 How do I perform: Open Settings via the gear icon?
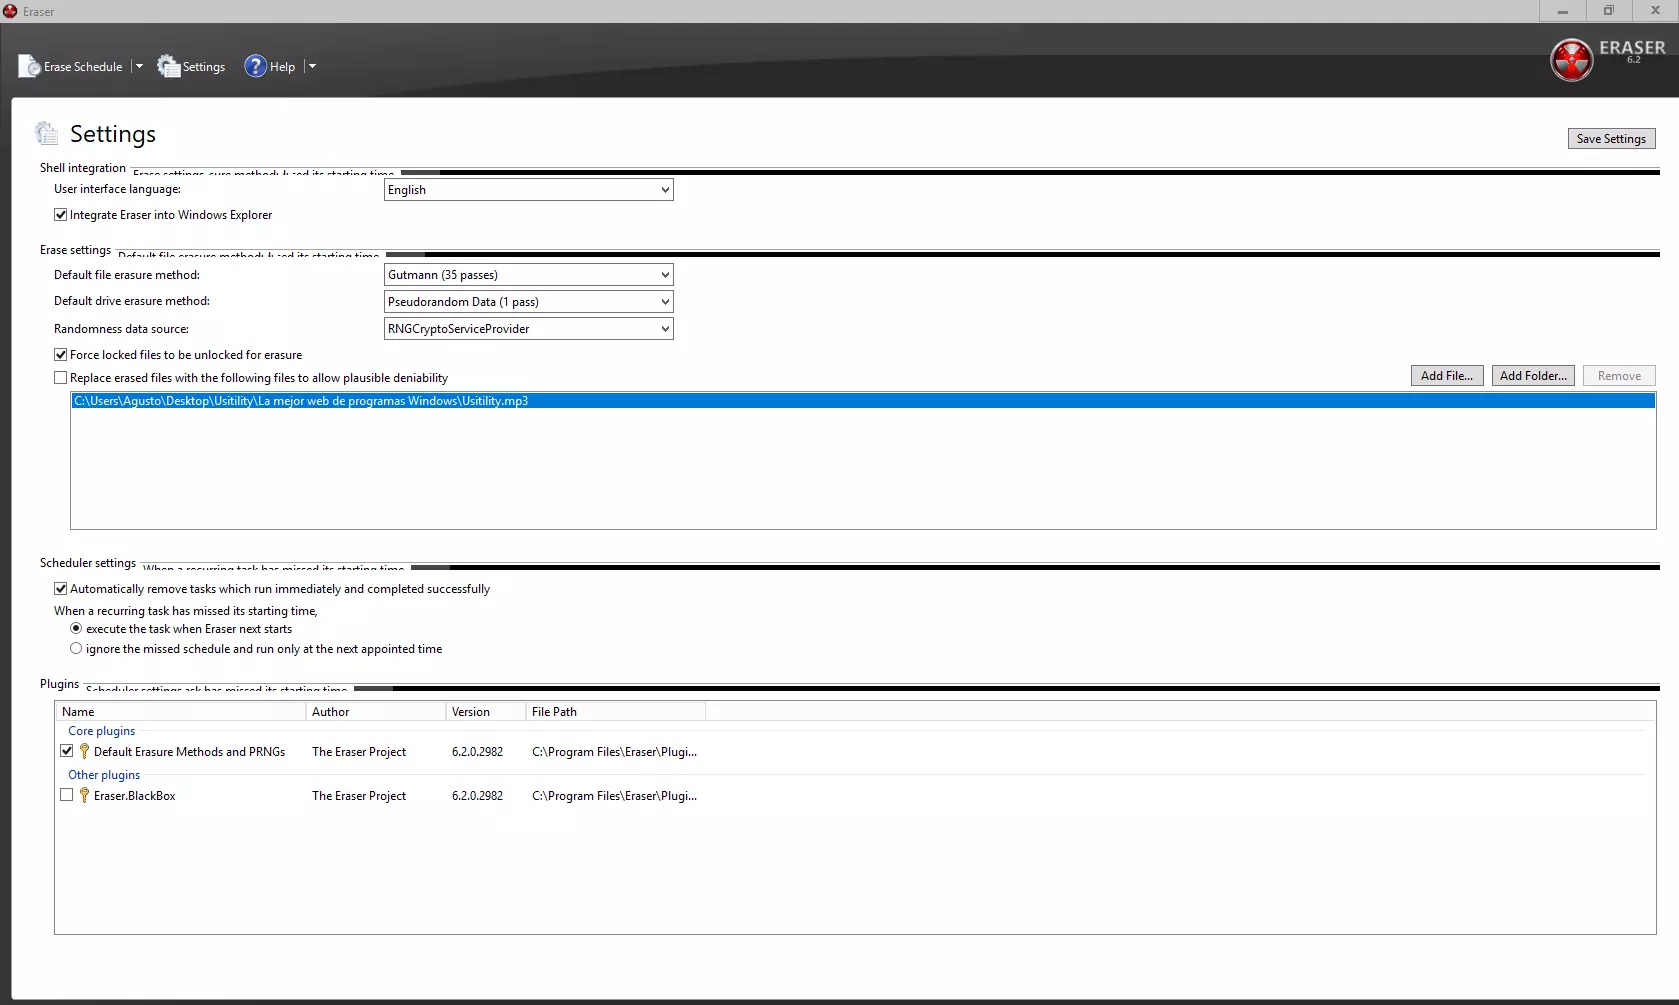(x=169, y=66)
